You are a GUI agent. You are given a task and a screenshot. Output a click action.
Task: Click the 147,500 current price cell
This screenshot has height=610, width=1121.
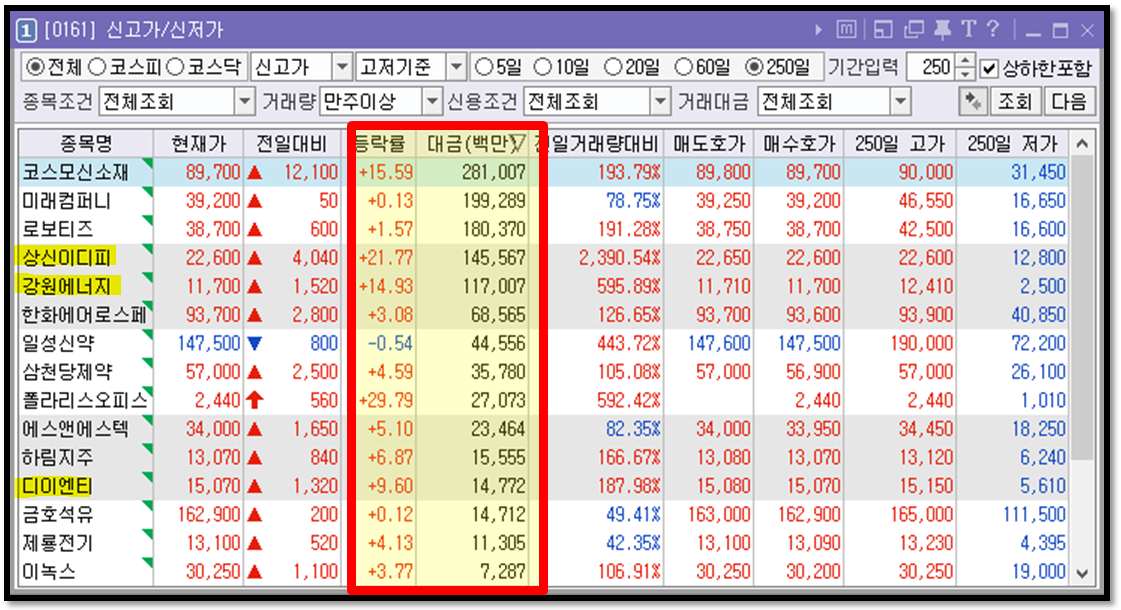(x=209, y=343)
